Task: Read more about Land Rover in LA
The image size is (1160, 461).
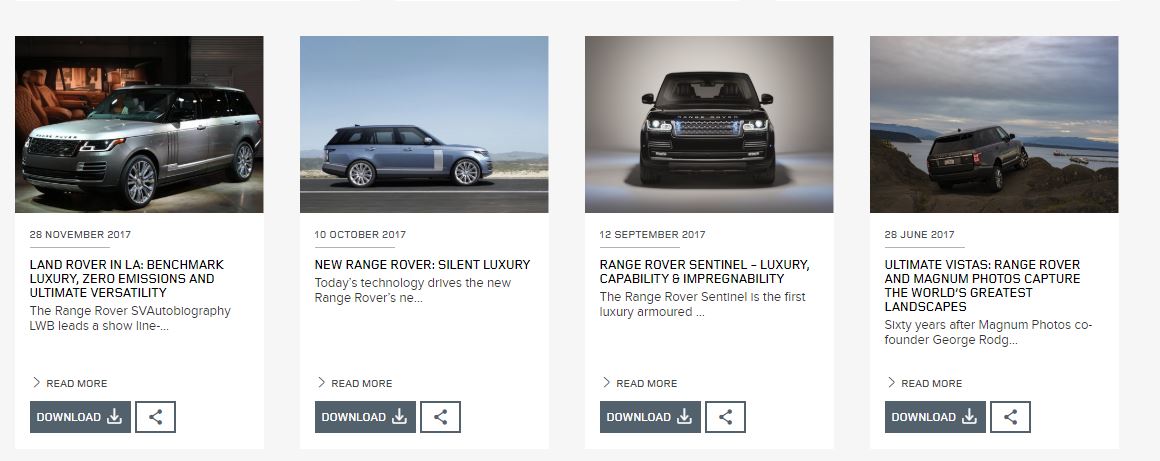Action: click(x=70, y=383)
